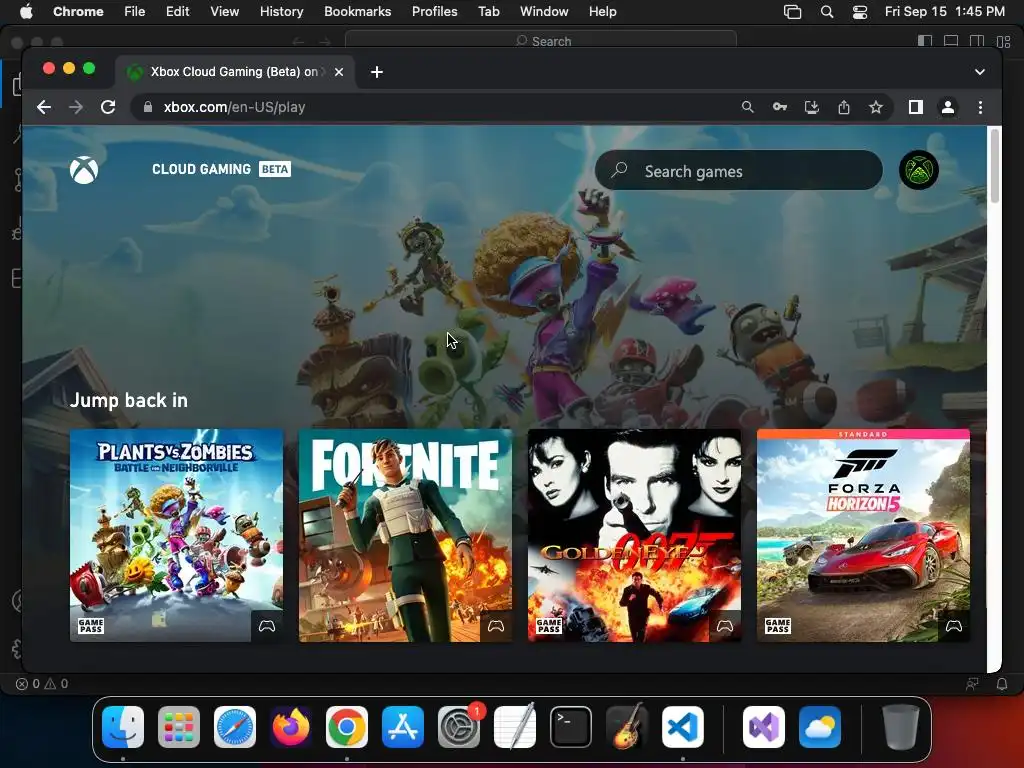The width and height of the screenshot is (1024, 768).
Task: Click controller icon on GoldenEye tile
Action: 725,626
